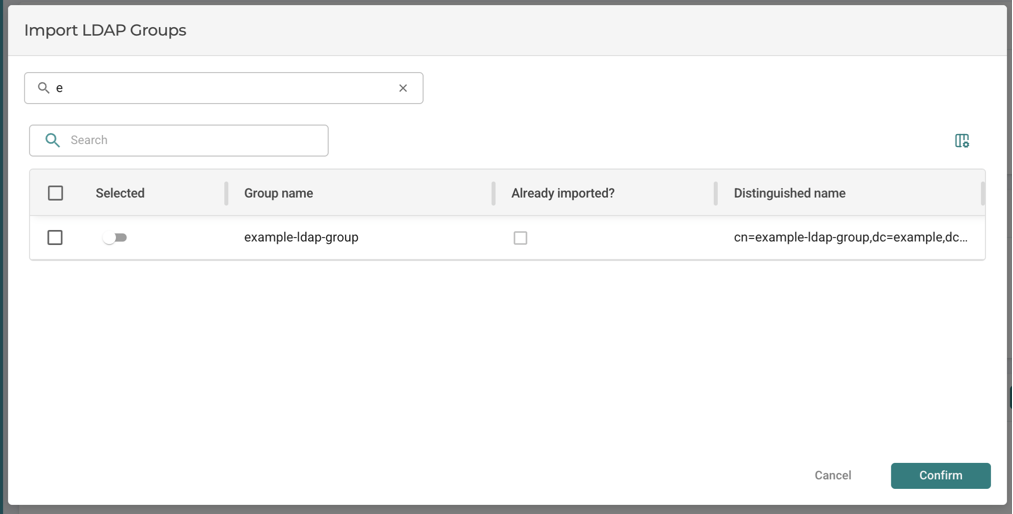Open the column settings icon

coord(962,140)
